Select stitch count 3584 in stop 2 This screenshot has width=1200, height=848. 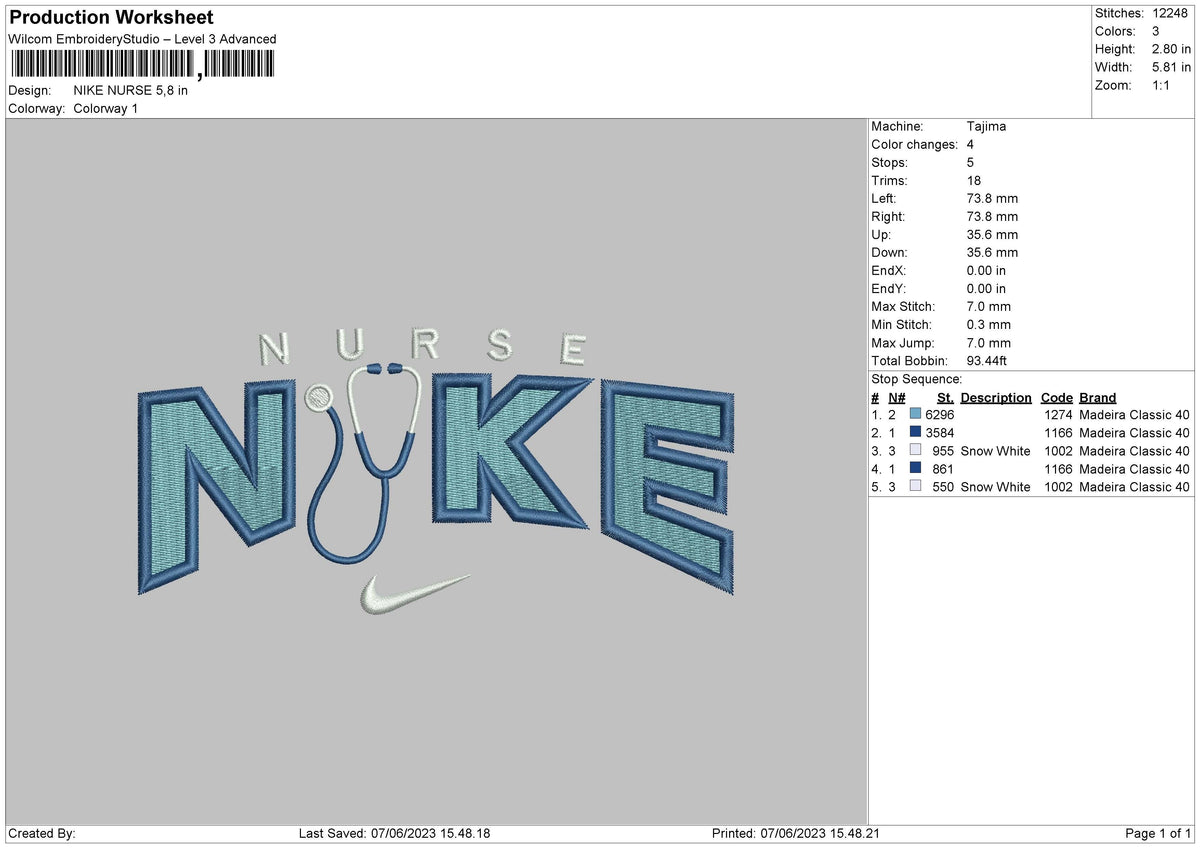coord(940,432)
